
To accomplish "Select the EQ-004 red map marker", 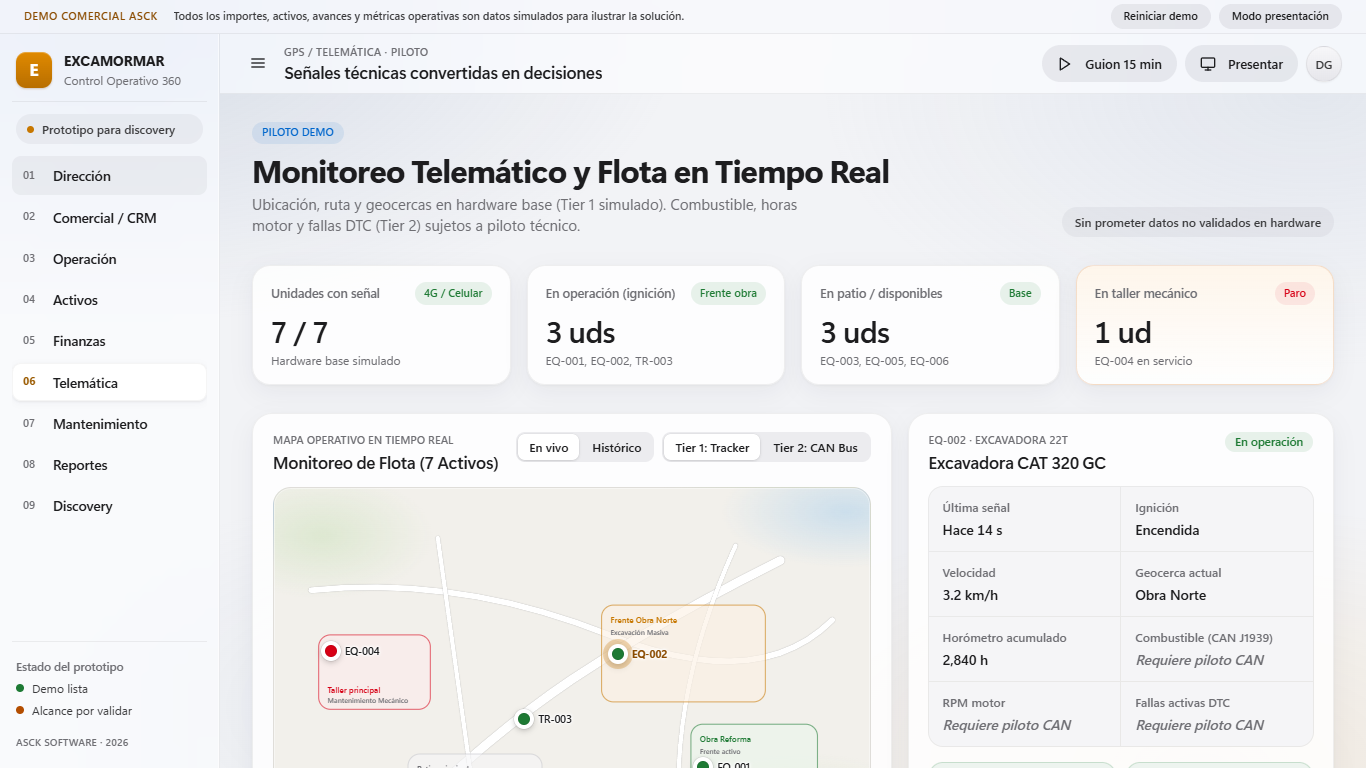I will point(331,651).
